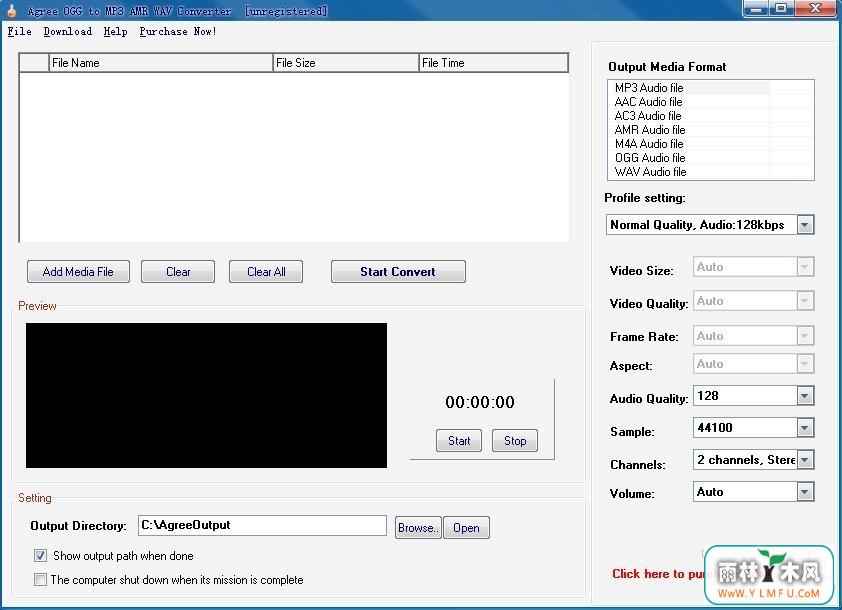Enable computer shut down when complete checkbox

(40, 579)
